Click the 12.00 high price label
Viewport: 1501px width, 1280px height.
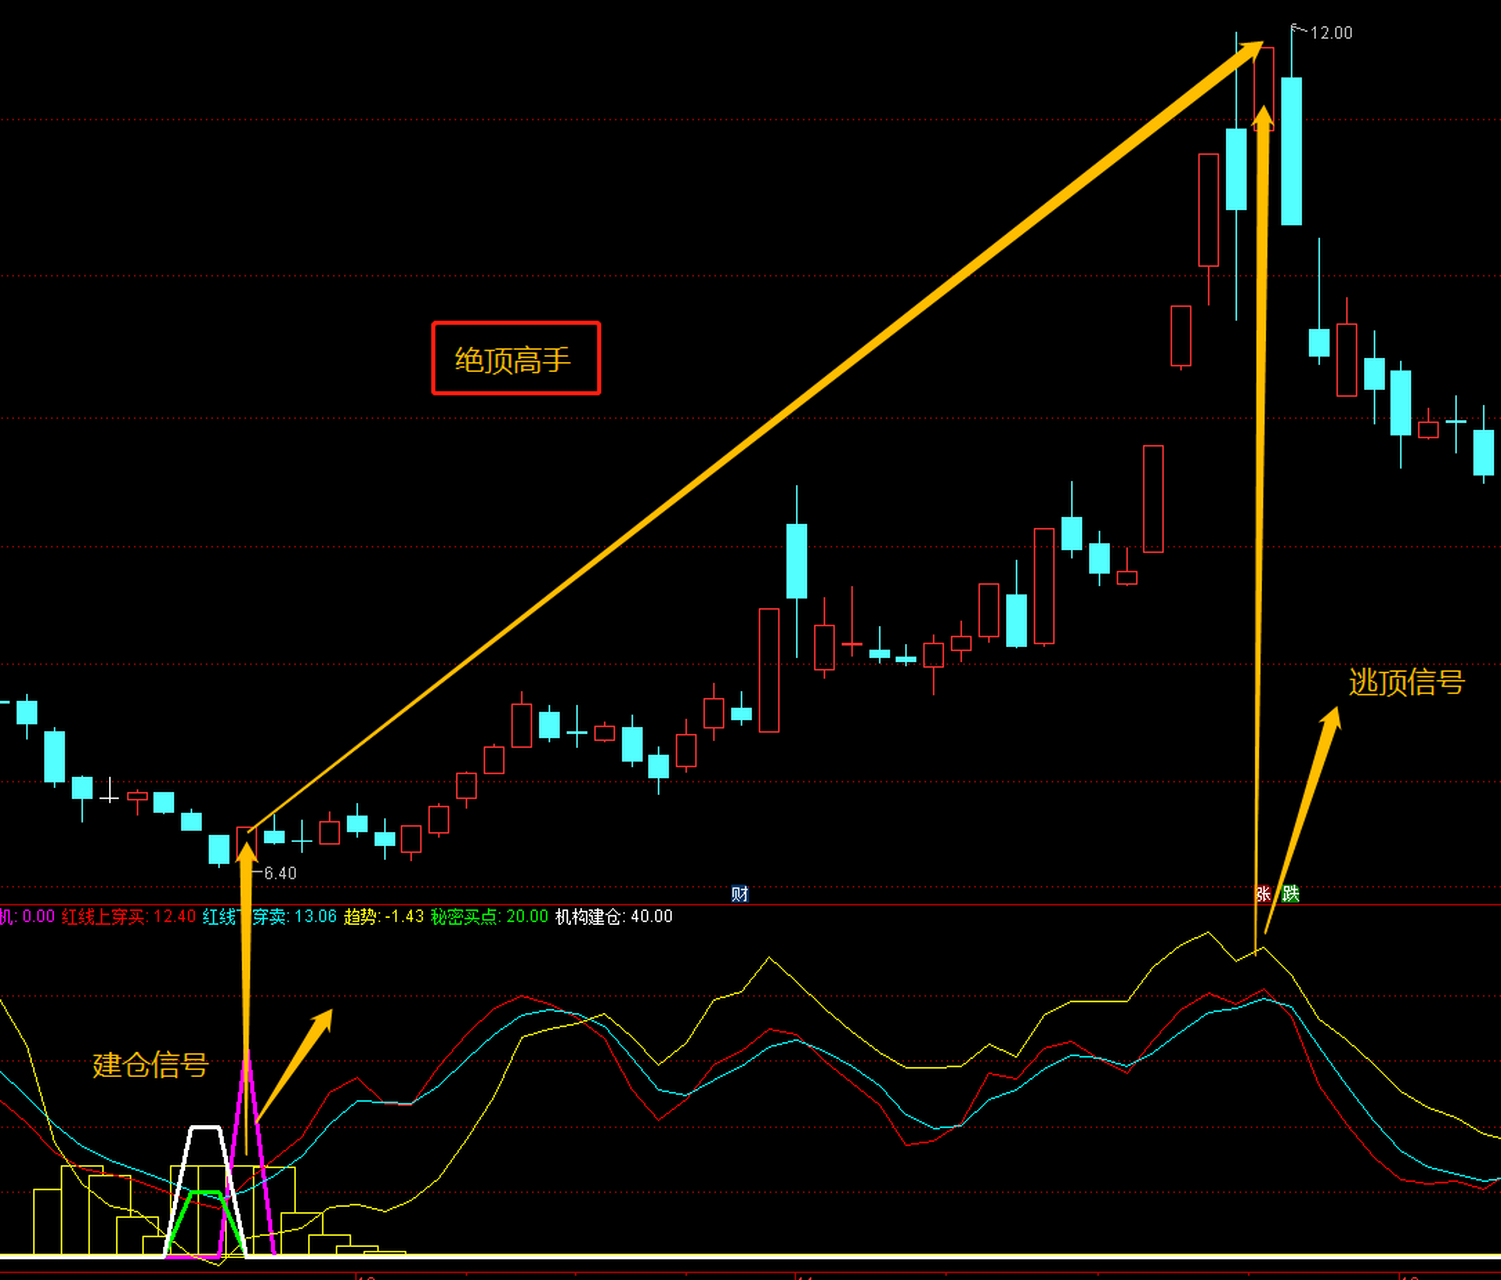pyautogui.click(x=1331, y=33)
